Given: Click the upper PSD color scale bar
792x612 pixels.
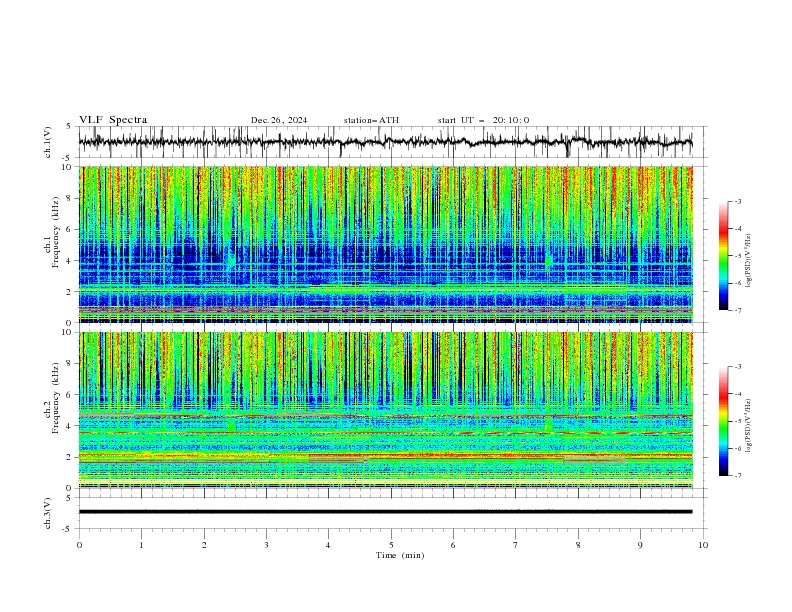Looking at the screenshot, I should 724,256.
